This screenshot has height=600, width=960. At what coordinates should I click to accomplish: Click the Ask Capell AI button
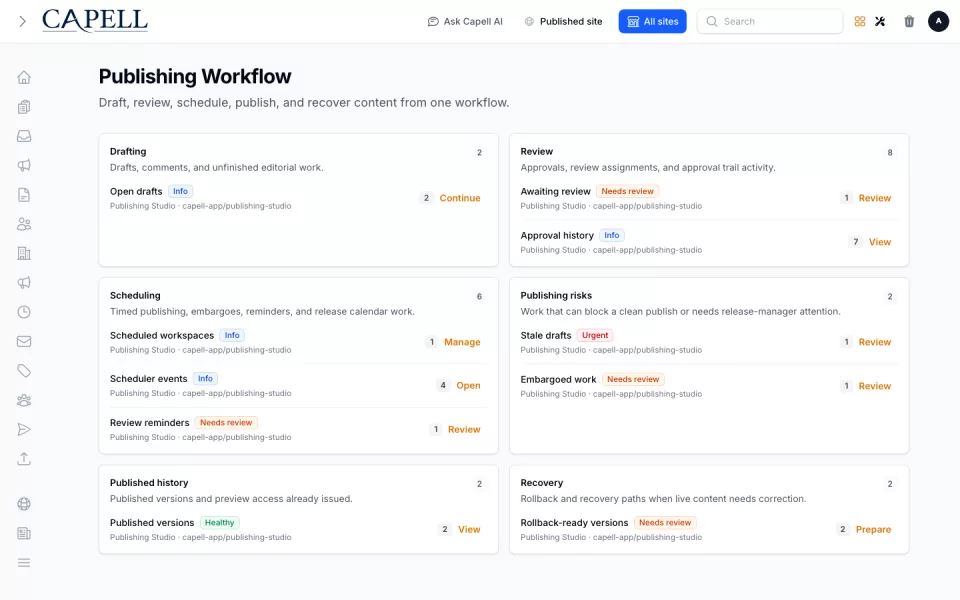tap(465, 21)
